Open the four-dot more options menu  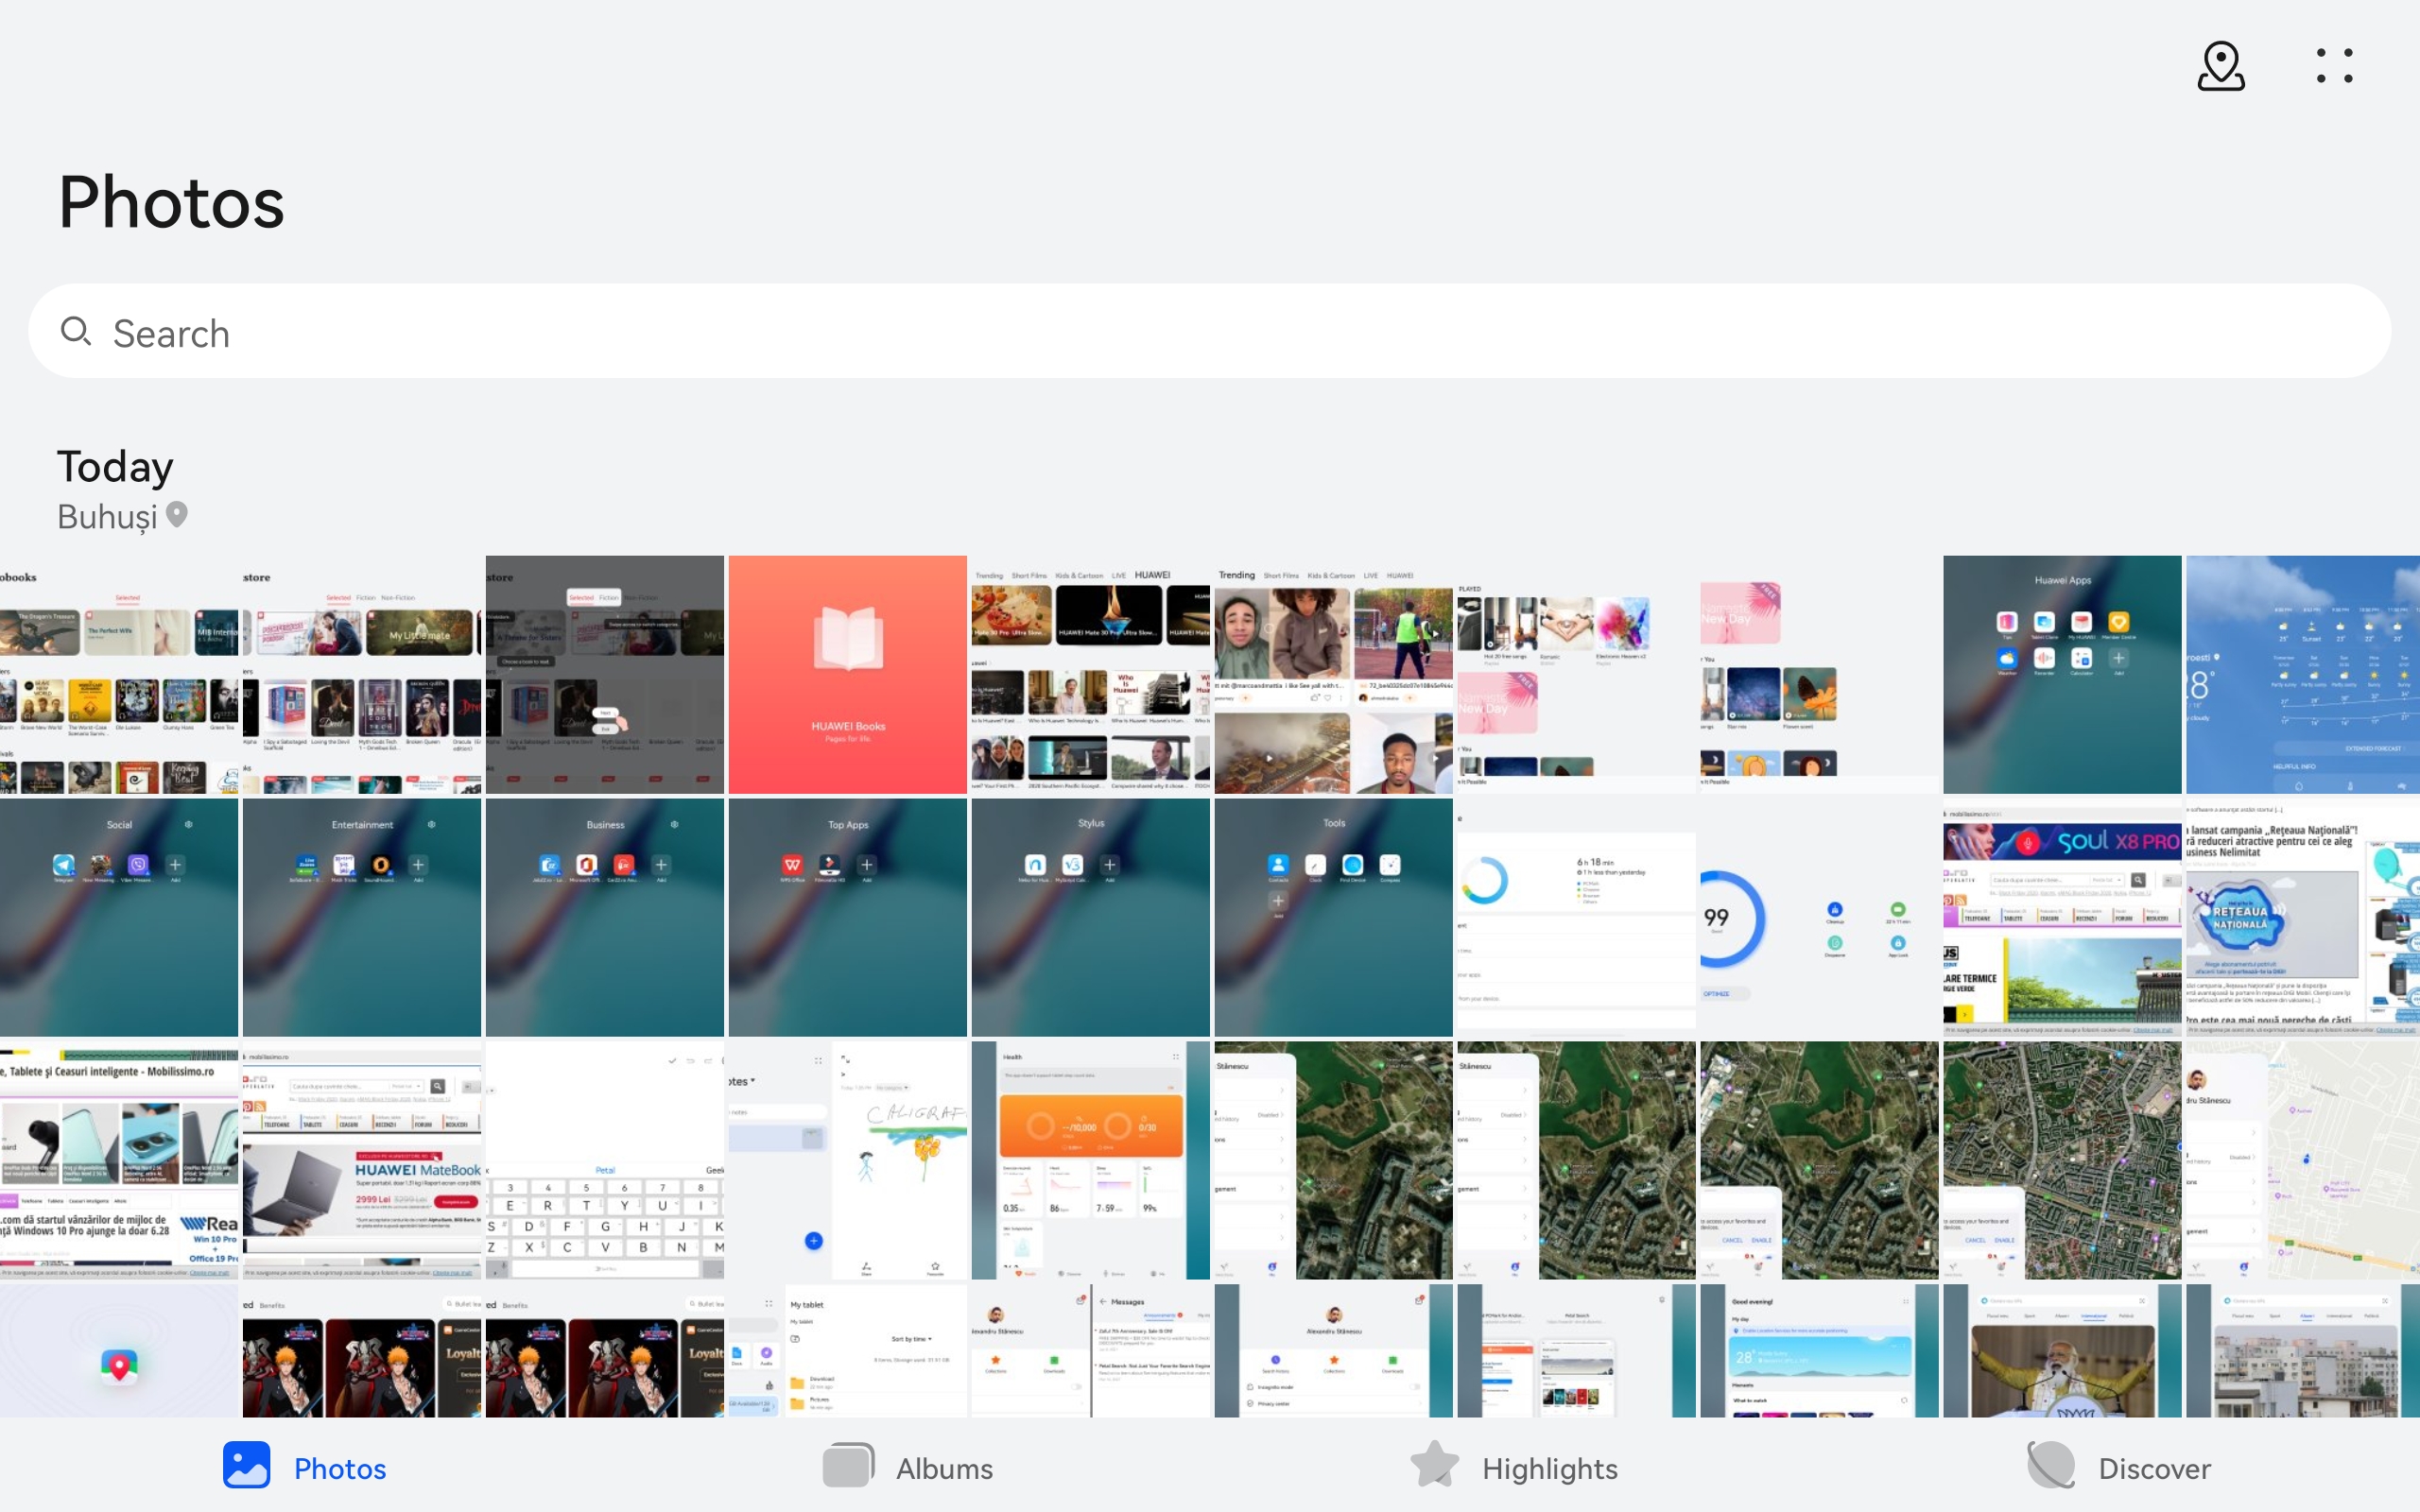click(x=2335, y=66)
